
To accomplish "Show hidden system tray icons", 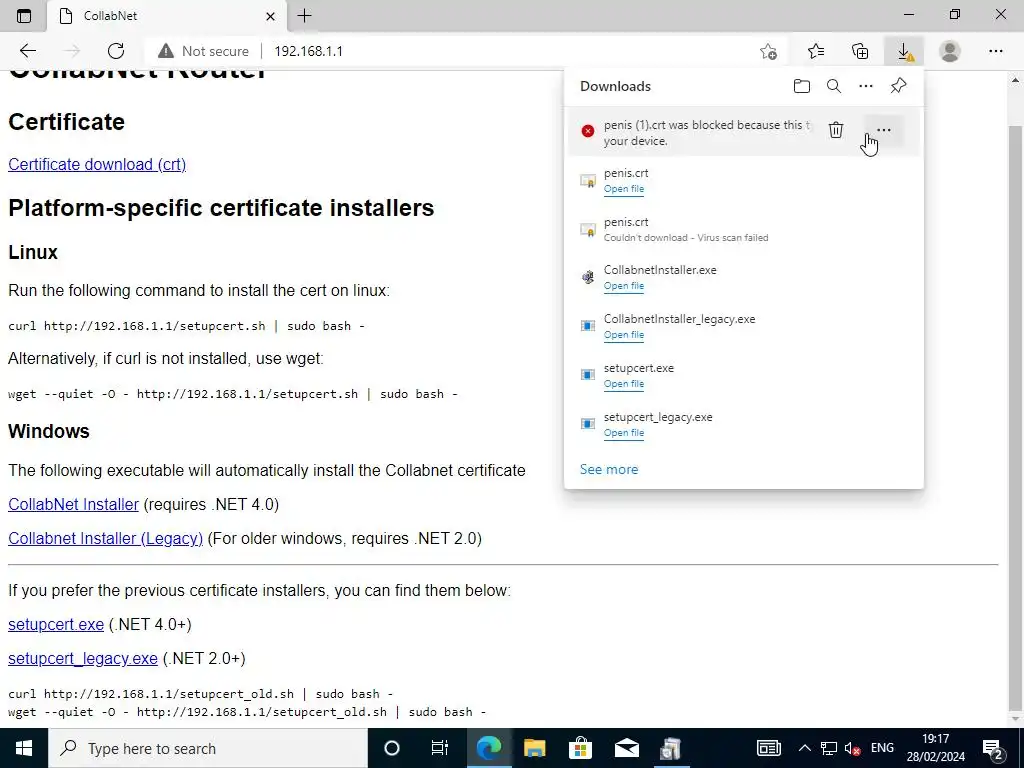I will (805, 748).
